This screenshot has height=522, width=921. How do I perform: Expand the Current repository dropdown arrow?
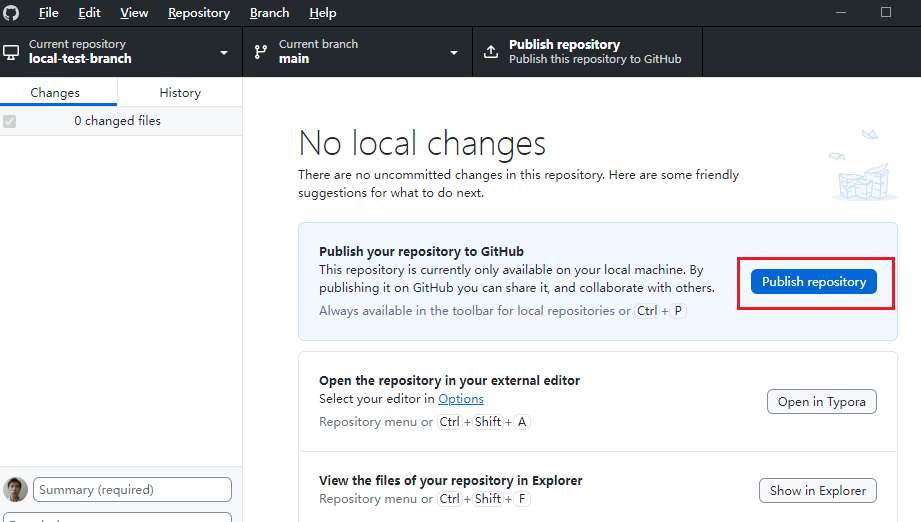(224, 52)
